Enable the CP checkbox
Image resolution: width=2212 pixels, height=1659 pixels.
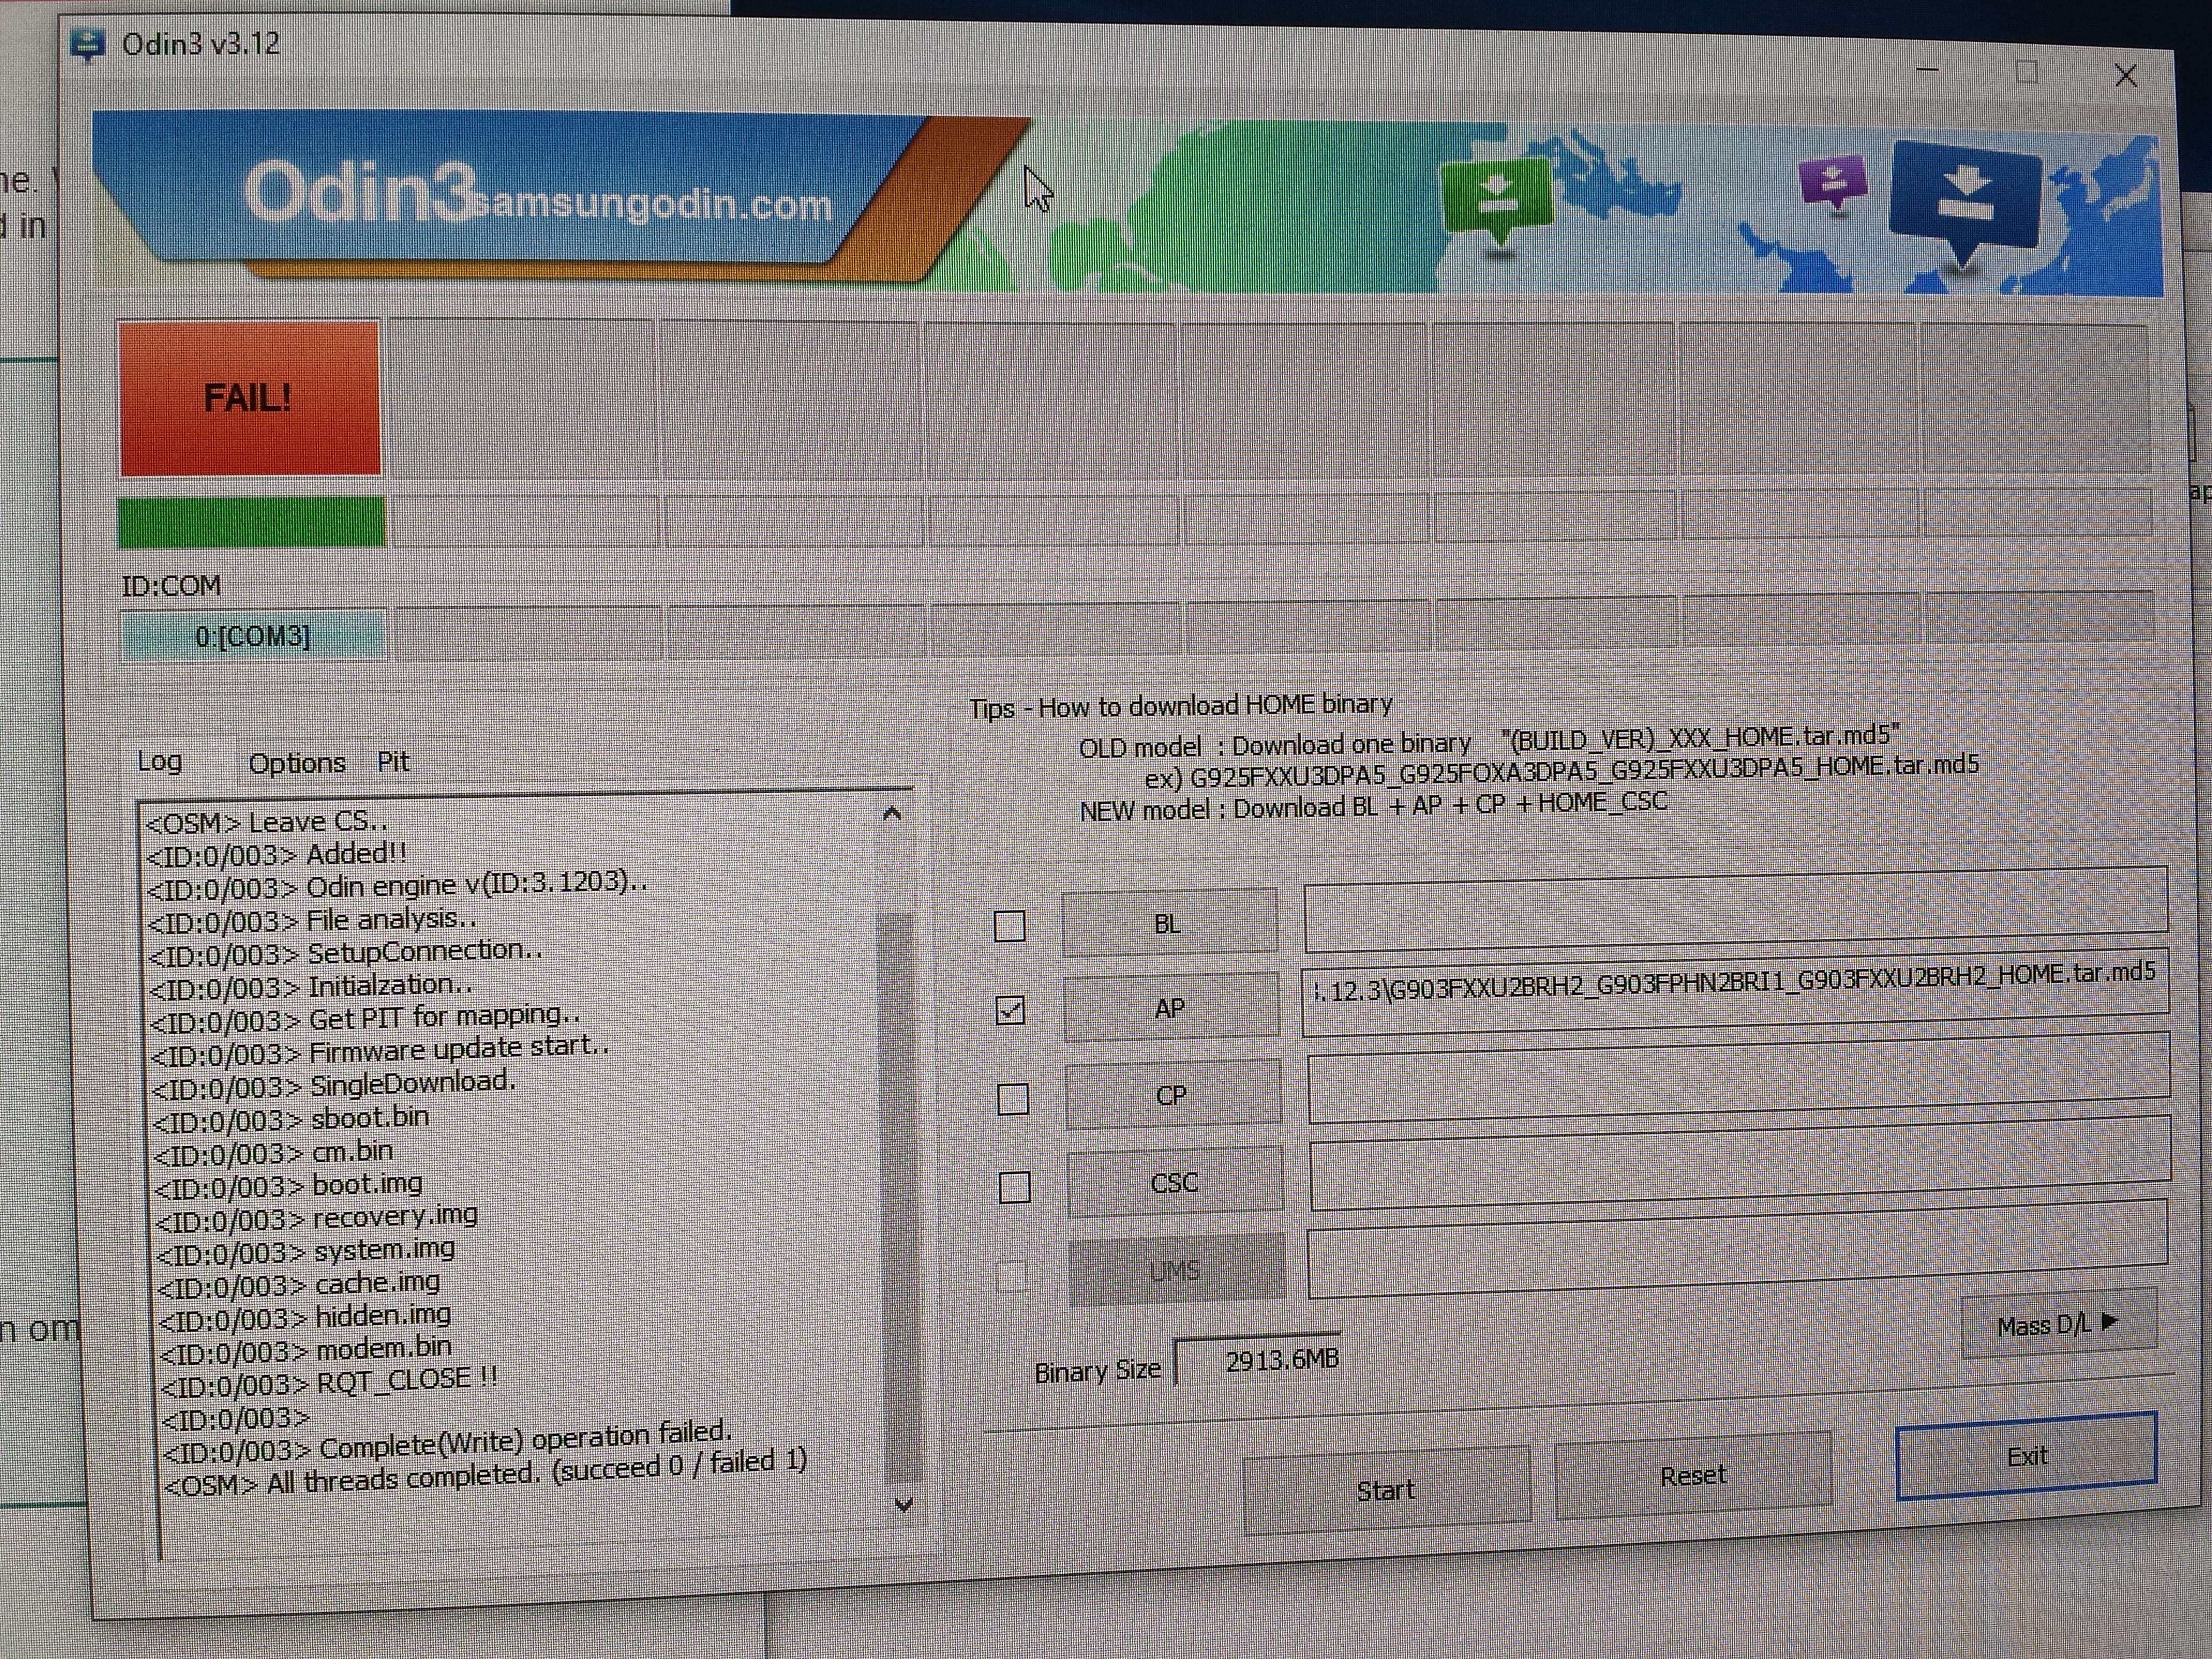click(1013, 1099)
